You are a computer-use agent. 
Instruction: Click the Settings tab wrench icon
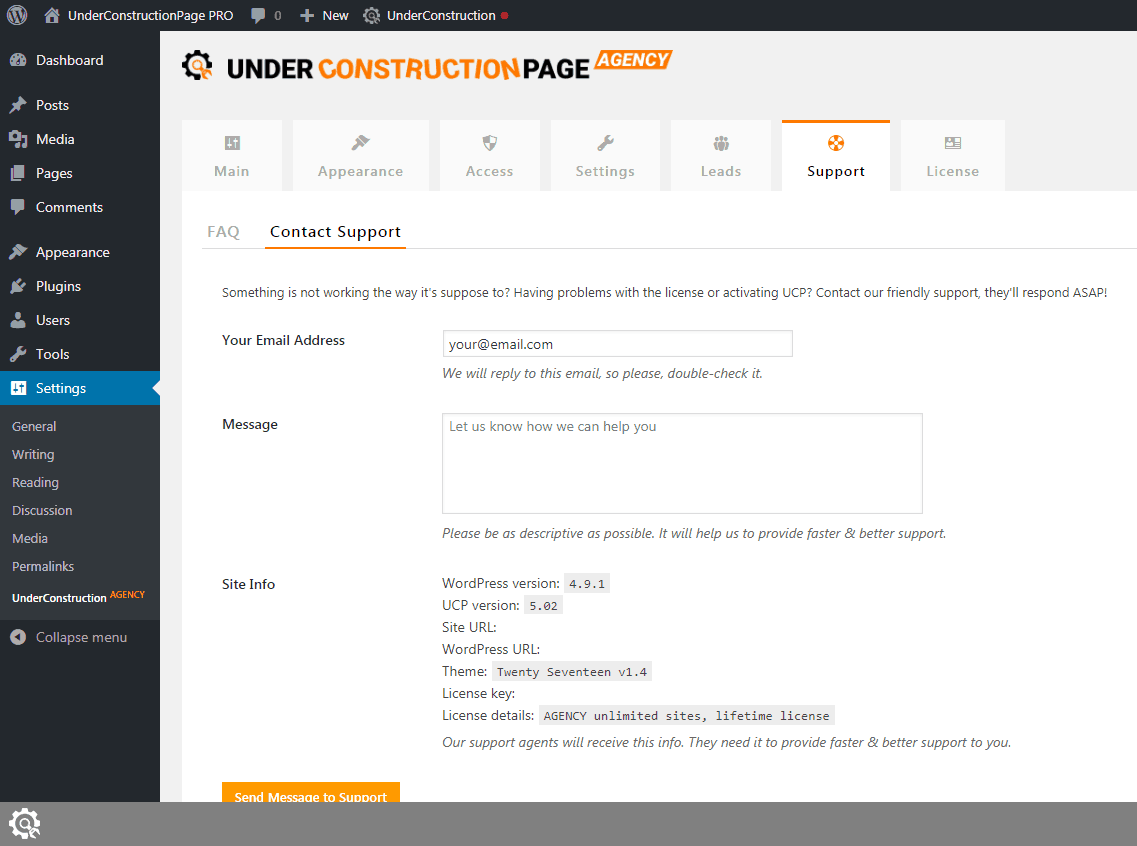pos(605,143)
